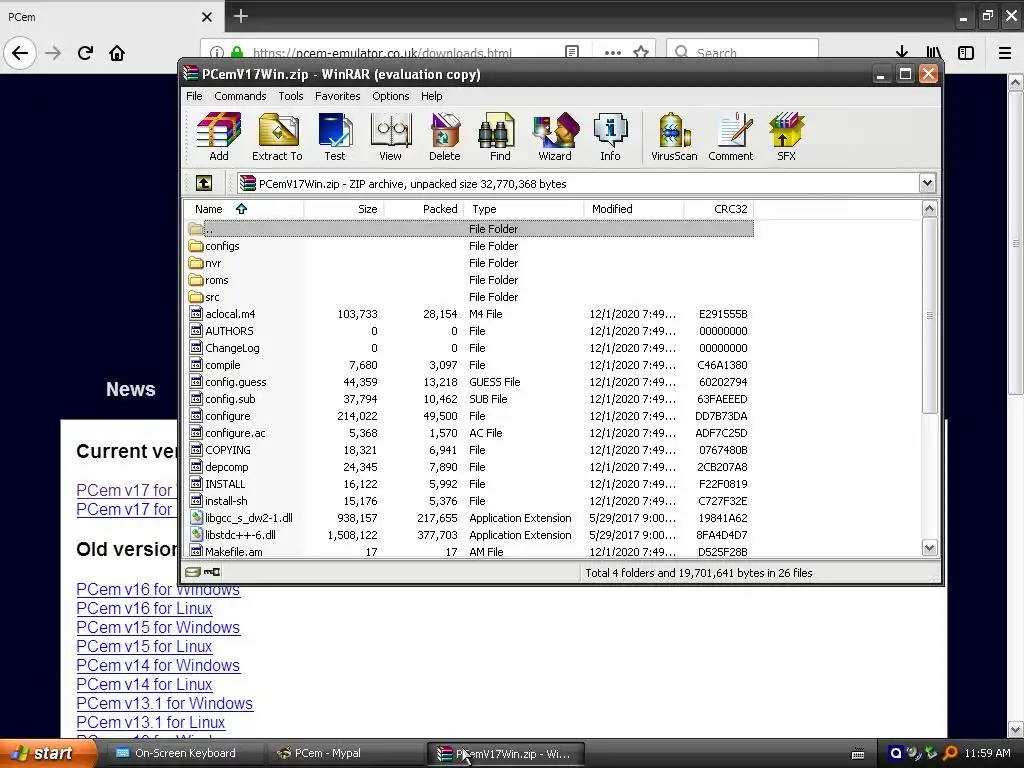Open PCem v15 for Windows link
This screenshot has width=1024, height=768.
coord(158,628)
